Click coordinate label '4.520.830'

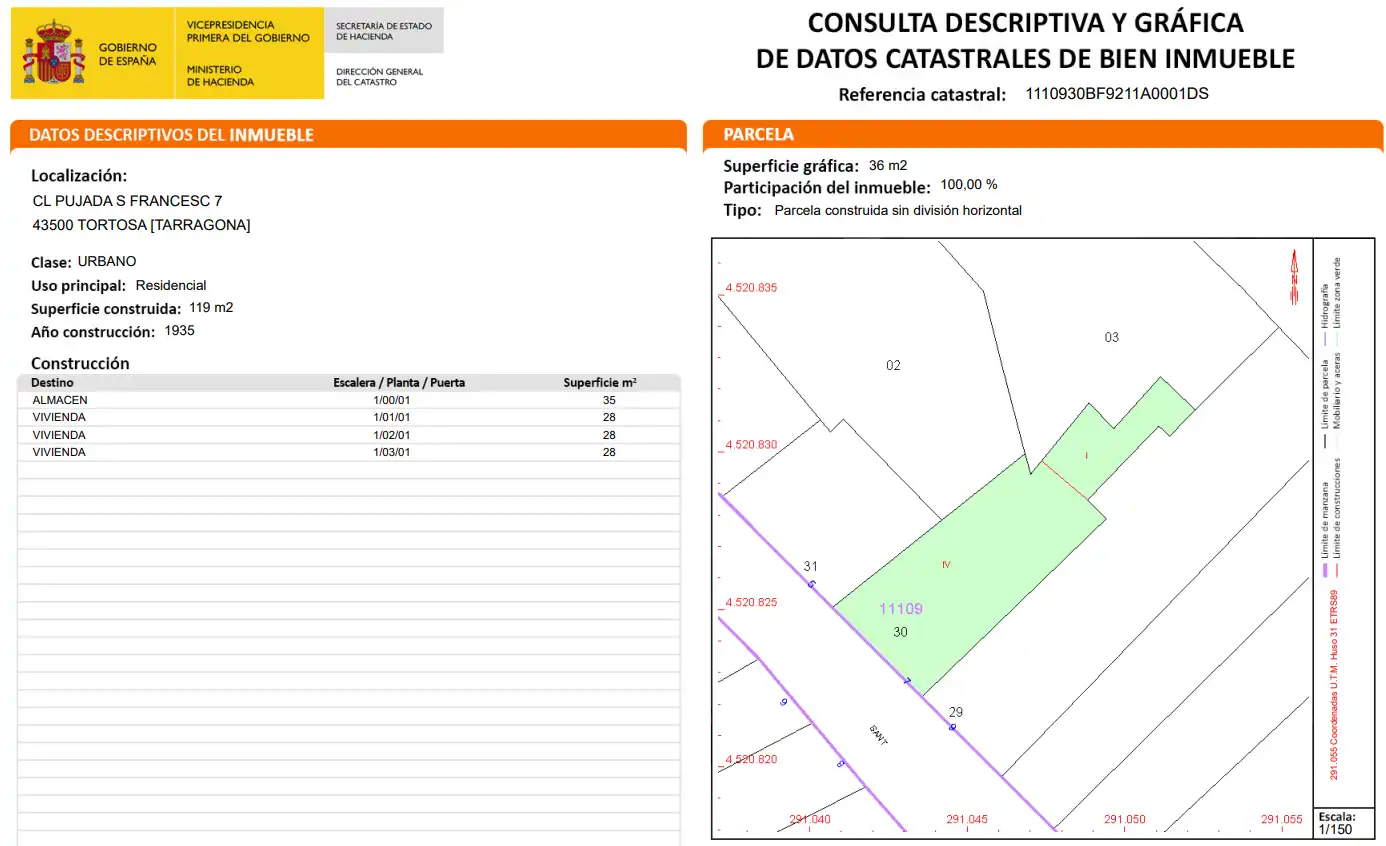click(751, 445)
